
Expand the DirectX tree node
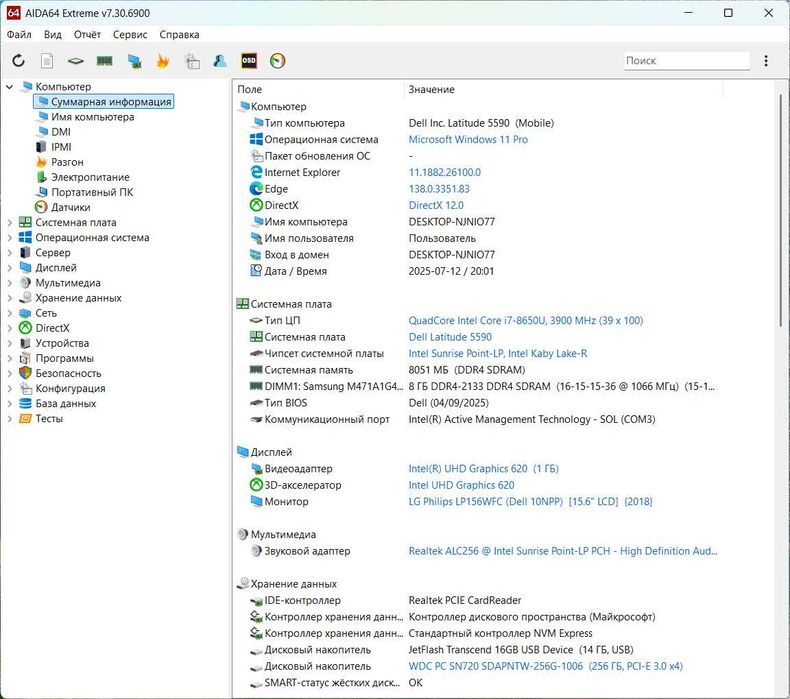tap(9, 328)
